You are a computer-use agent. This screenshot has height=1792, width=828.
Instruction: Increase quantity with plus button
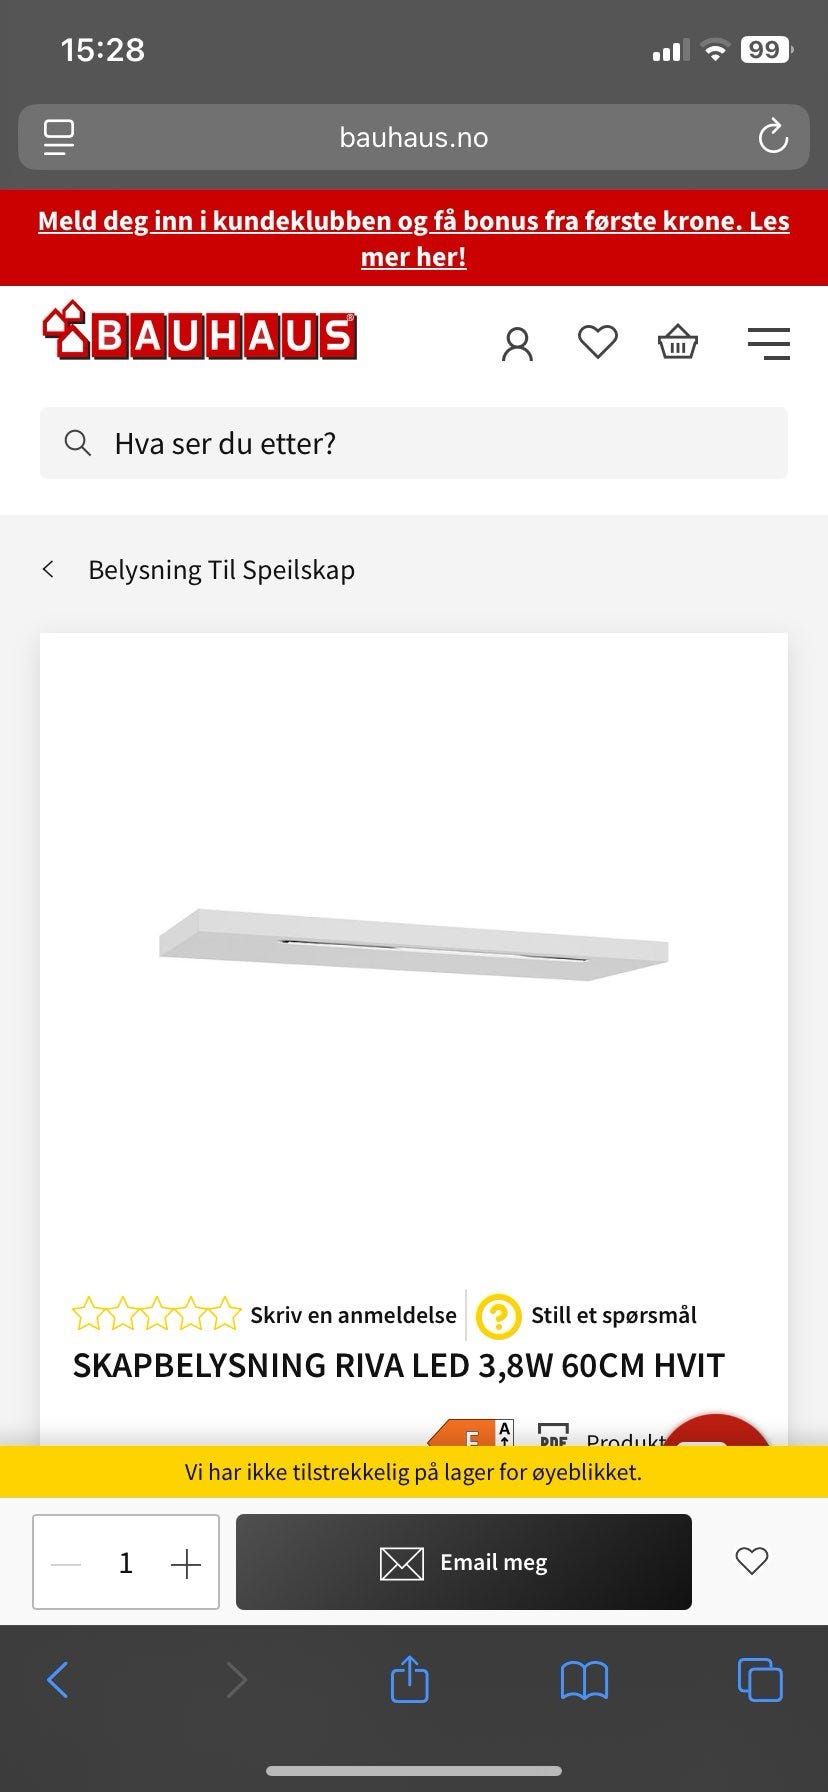click(x=186, y=1564)
